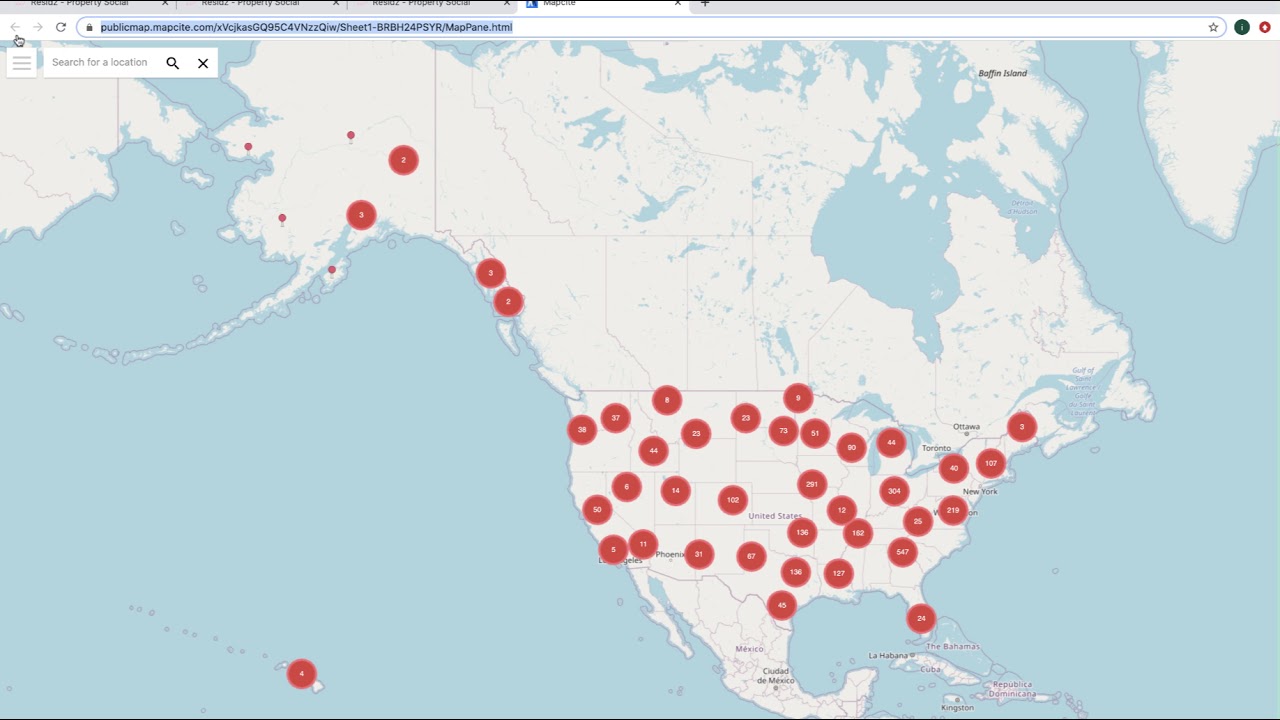Reload the Mapcite map page
Image resolution: width=1280 pixels, height=720 pixels.
[x=60, y=27]
